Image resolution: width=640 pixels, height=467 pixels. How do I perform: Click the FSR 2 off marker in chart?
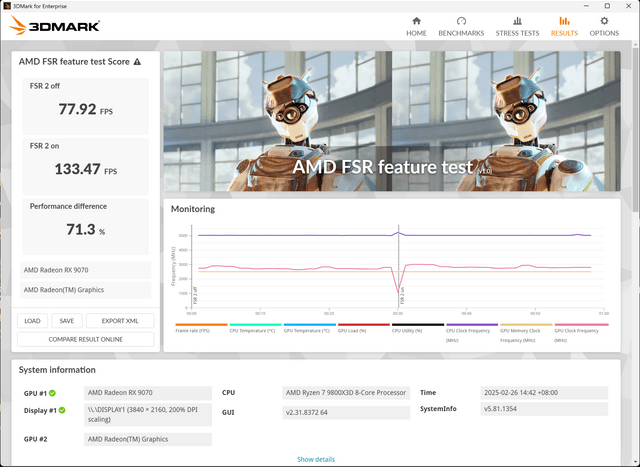195,295
